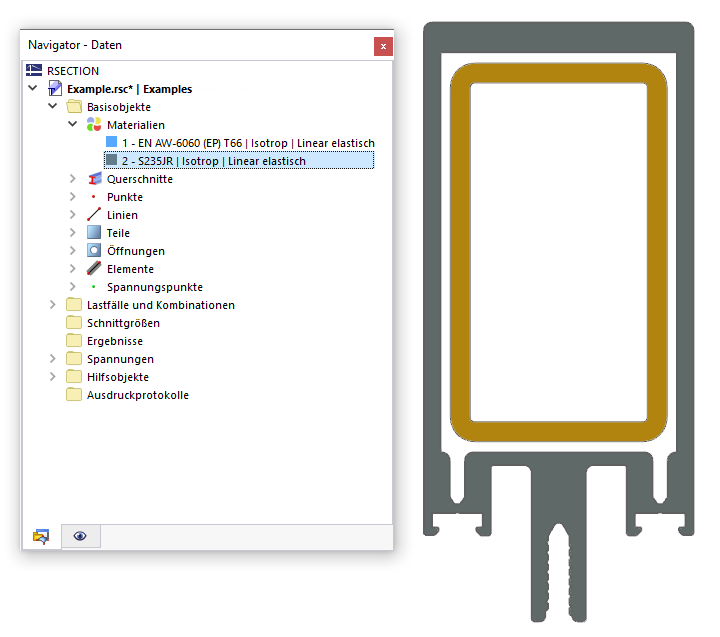Select material 2 - S235JR row
The width and height of the screenshot is (720, 637).
click(x=239, y=161)
